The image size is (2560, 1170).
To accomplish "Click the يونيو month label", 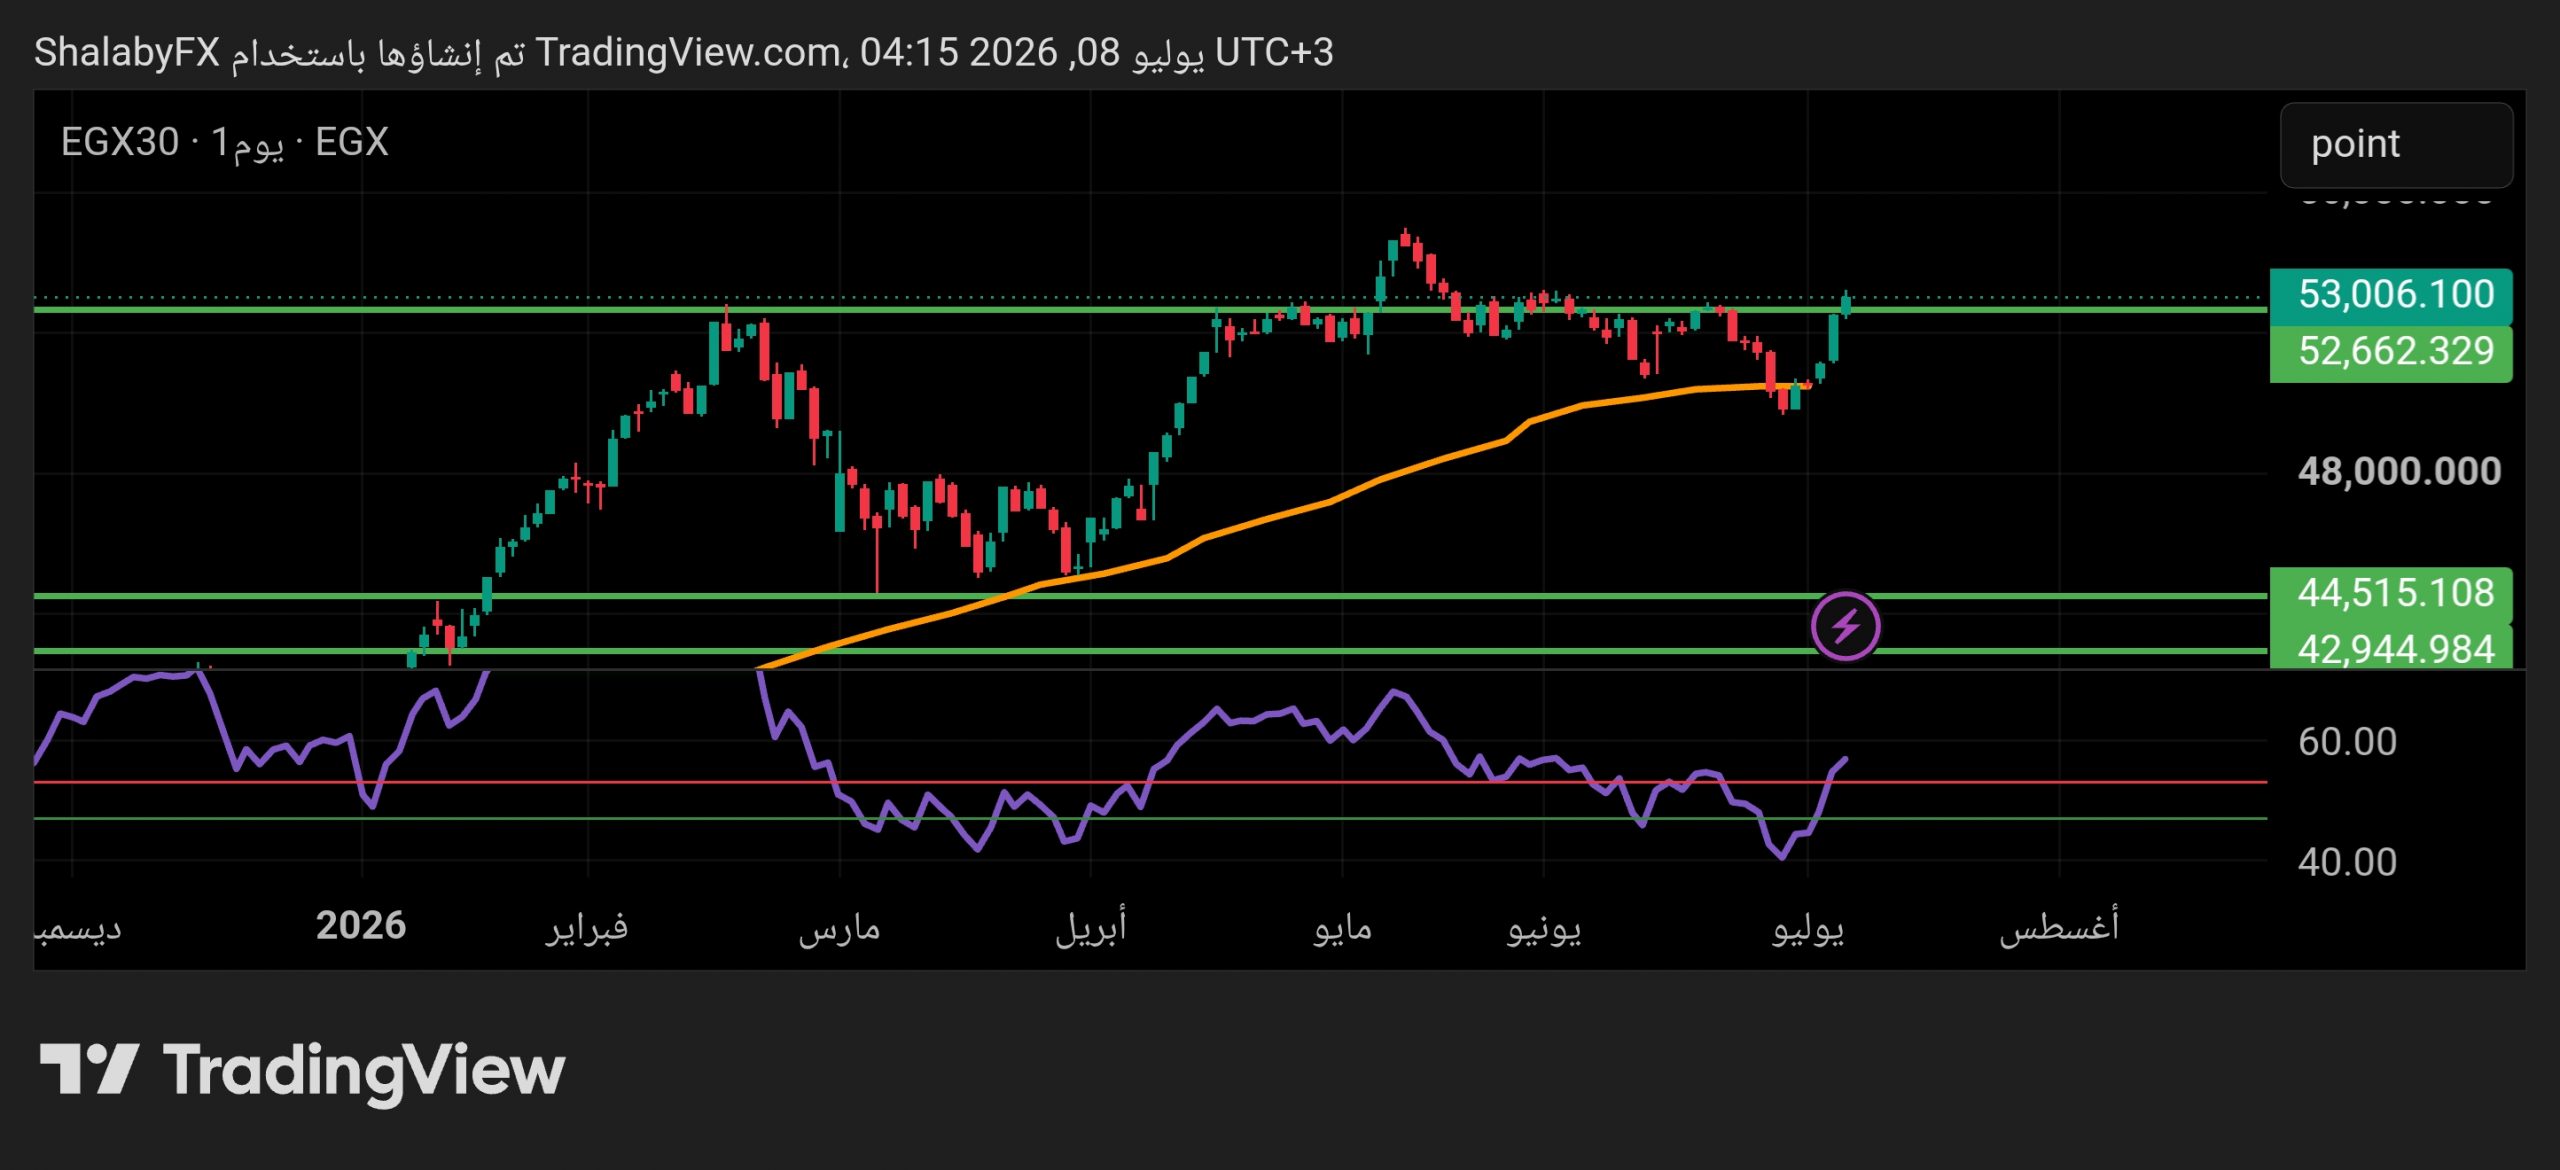I will pos(1544,929).
